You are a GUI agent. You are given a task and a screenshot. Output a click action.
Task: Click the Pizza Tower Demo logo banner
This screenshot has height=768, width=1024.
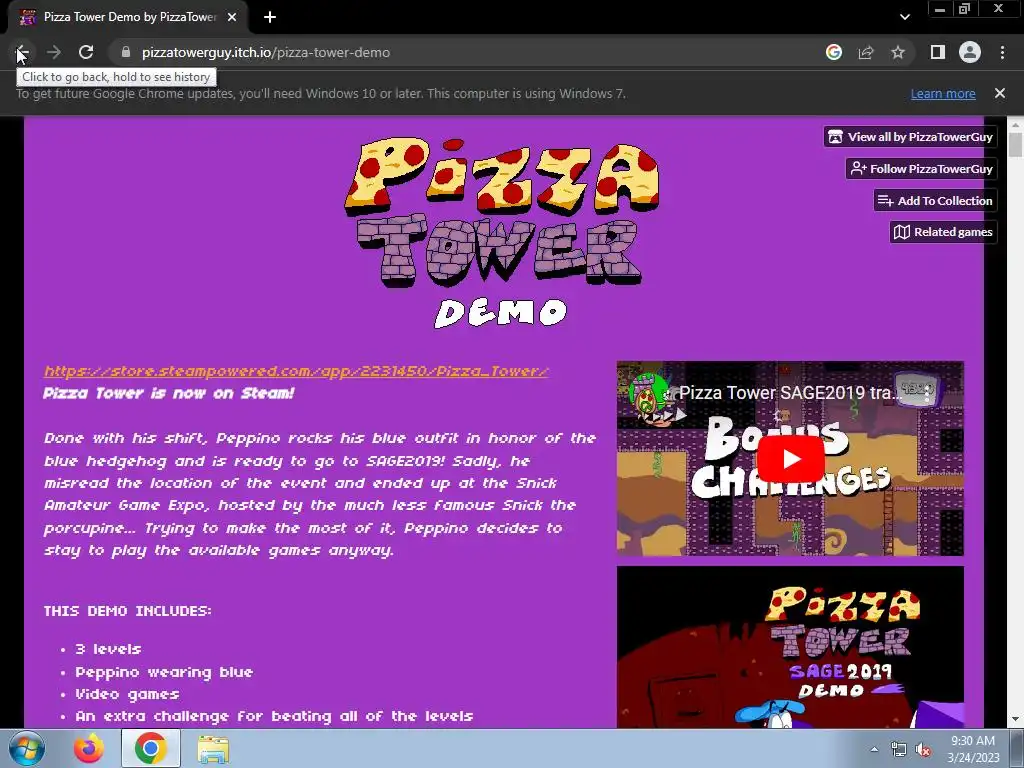click(x=502, y=233)
